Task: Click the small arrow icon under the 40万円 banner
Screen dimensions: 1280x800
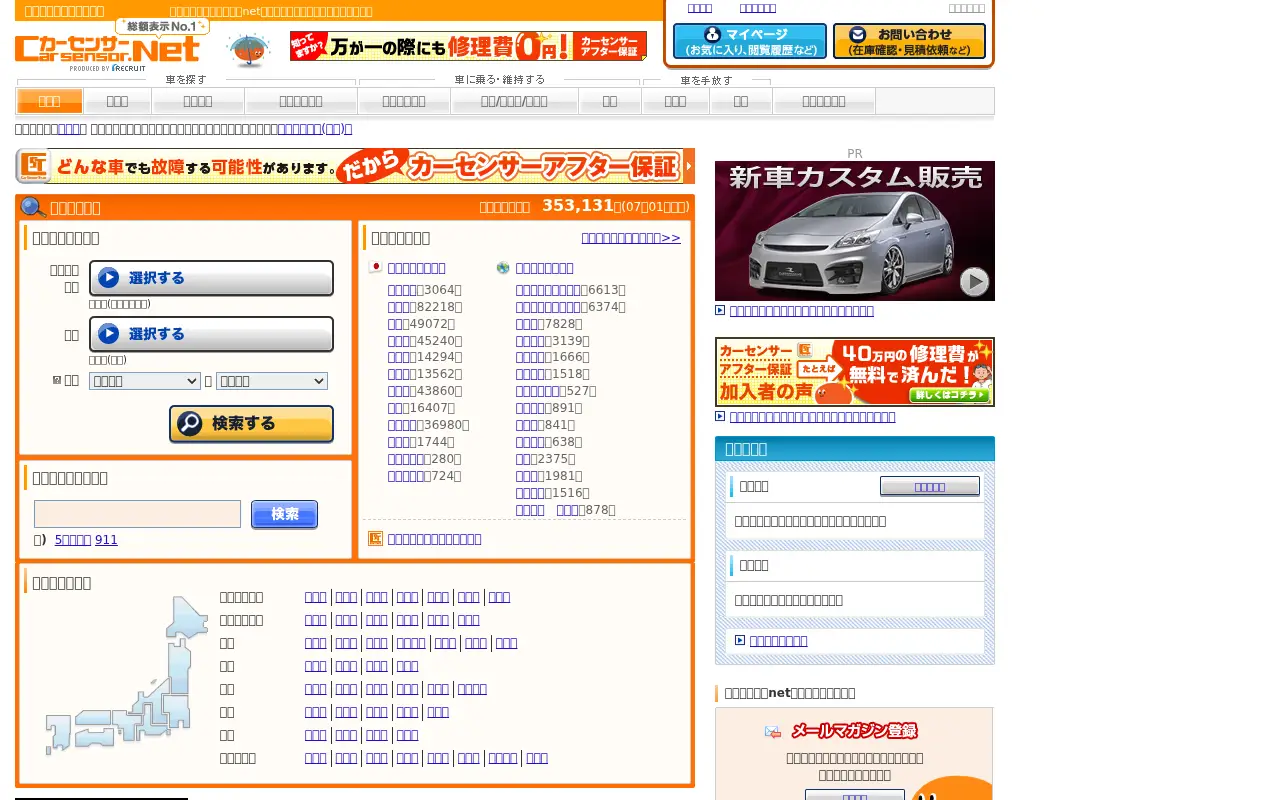Action: click(720, 416)
